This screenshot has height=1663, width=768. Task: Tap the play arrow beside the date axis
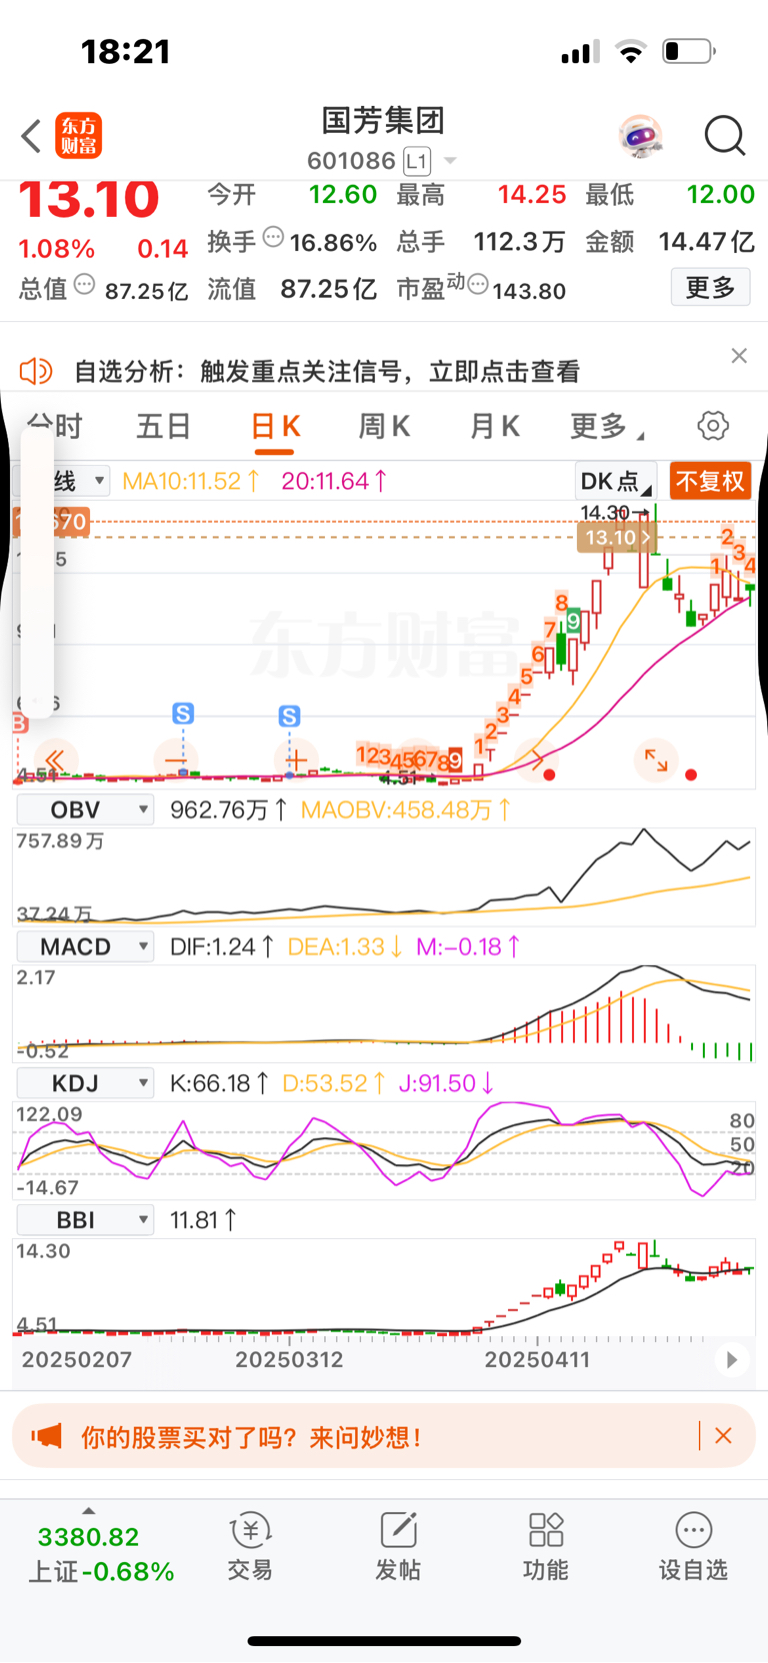click(732, 1360)
